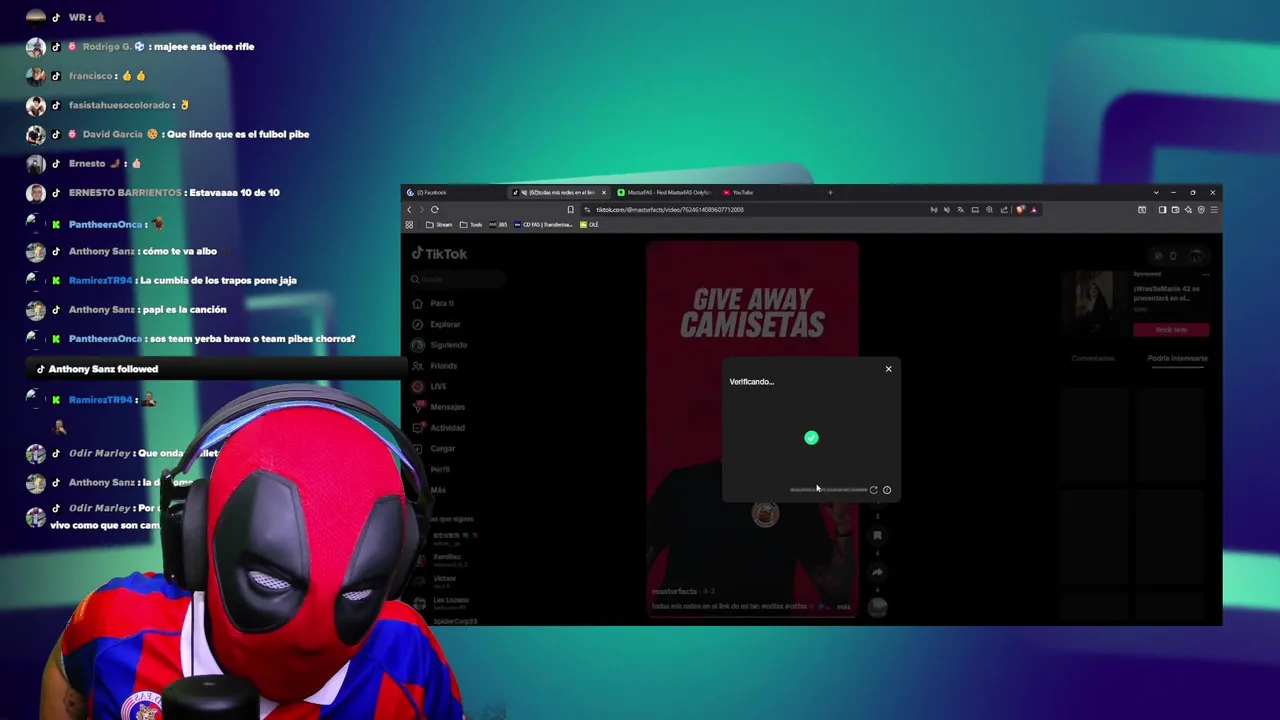Viewport: 1280px width, 720px height.
Task: Reload the TikTok page
Action: point(434,210)
